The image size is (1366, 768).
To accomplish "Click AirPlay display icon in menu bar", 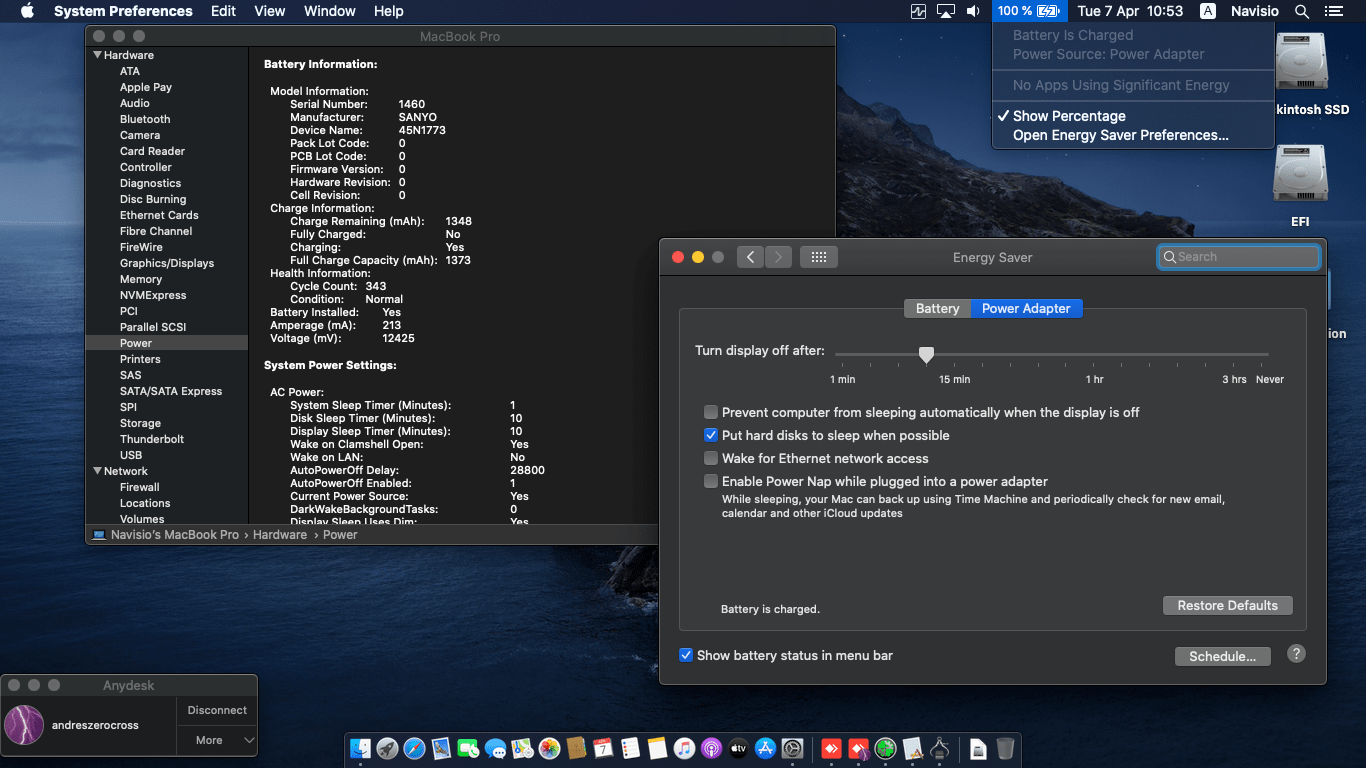I will [x=946, y=11].
